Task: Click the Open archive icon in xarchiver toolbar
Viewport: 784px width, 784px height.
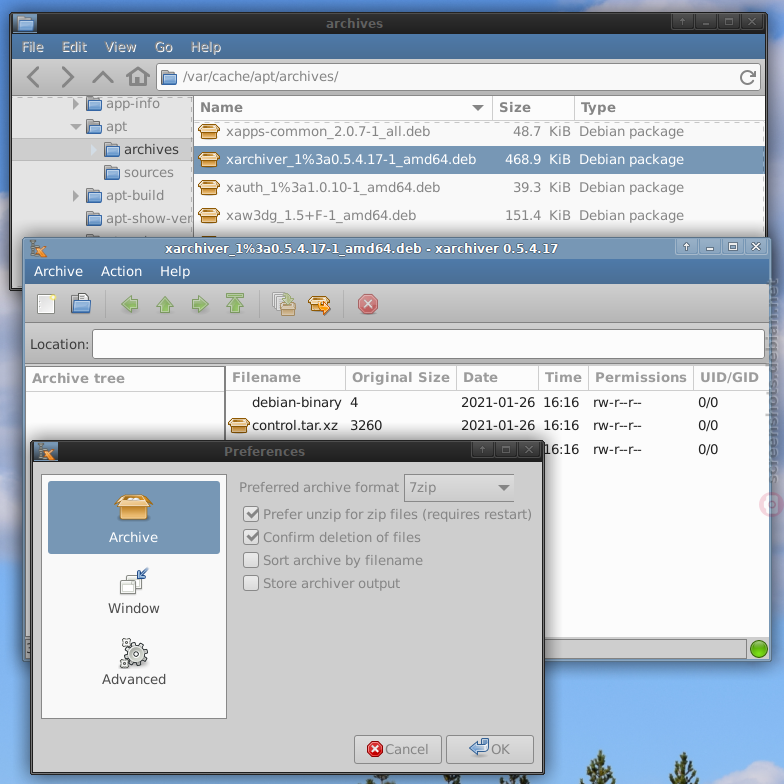Action: pos(80,304)
